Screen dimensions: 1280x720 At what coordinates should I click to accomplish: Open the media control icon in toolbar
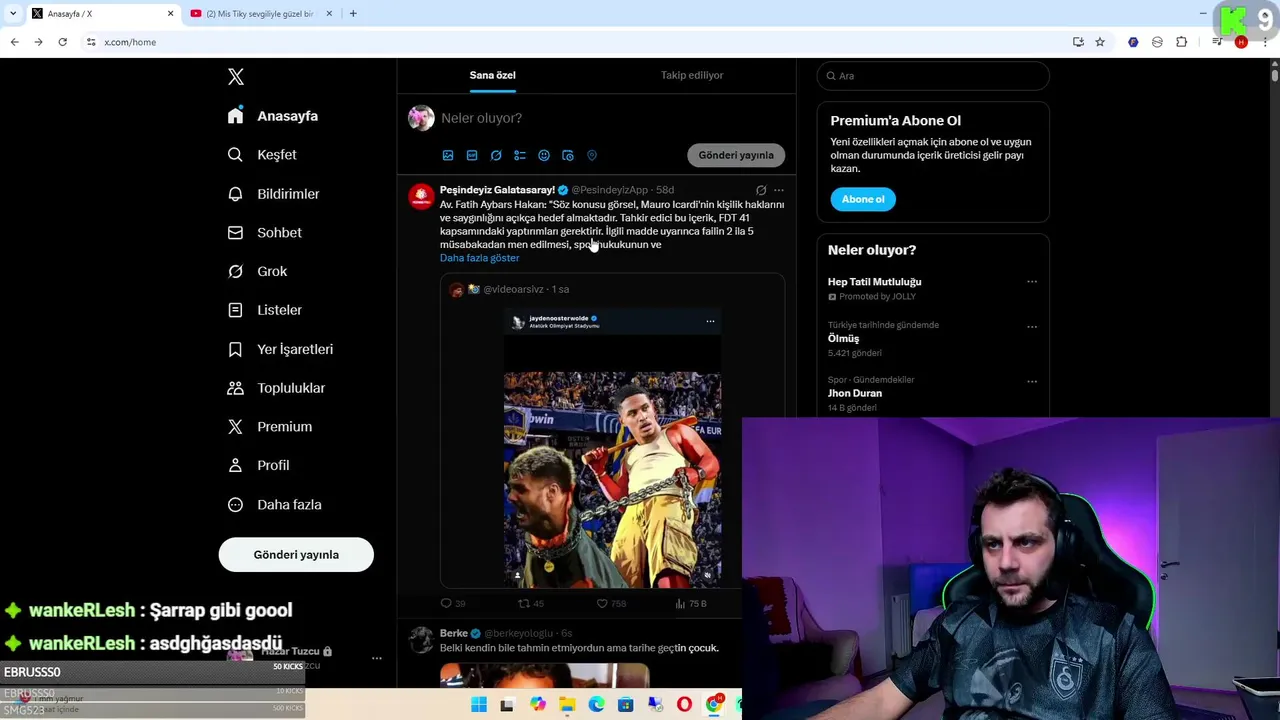pyautogui.click(x=1217, y=42)
